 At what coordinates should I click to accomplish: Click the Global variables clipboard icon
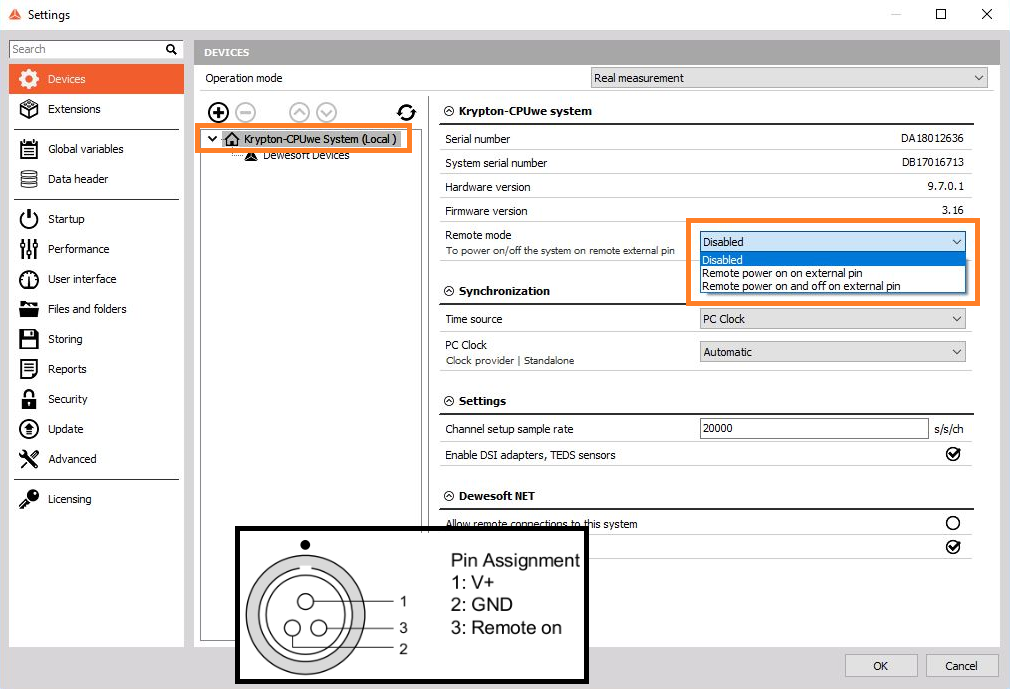[29, 149]
